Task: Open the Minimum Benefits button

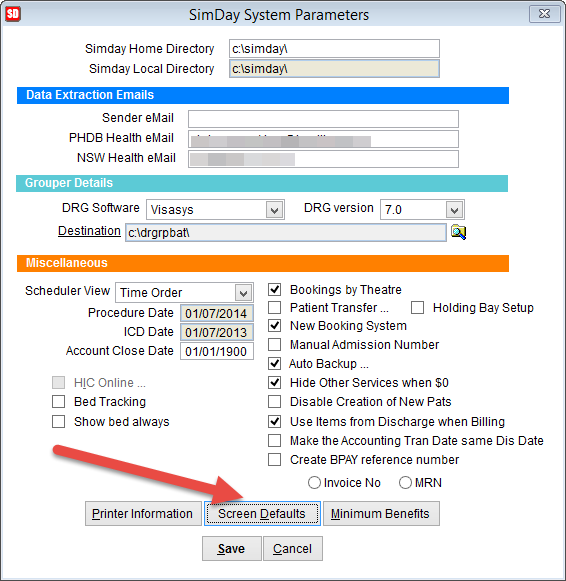Action: coord(381,514)
